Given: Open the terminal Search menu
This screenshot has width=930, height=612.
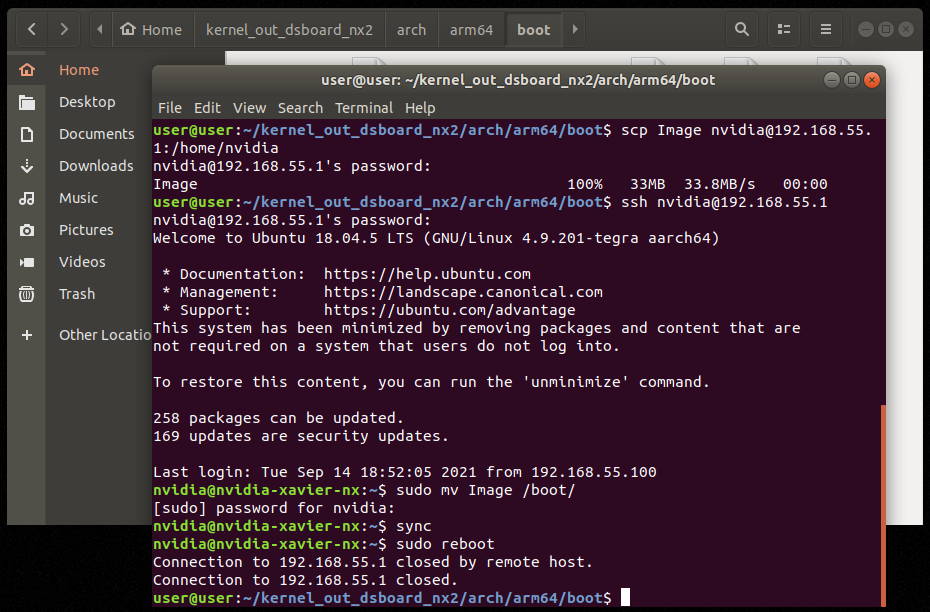Looking at the screenshot, I should 300,108.
